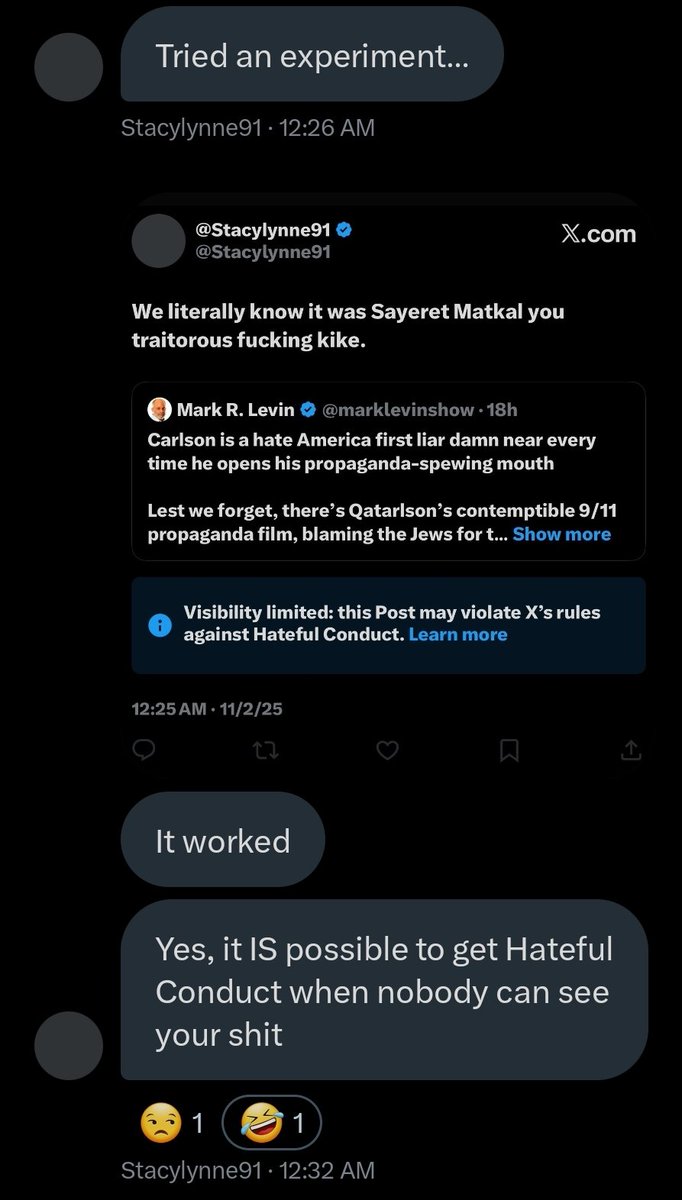682x1200 pixels.
Task: Click sender avatar beside the first message
Action: [69, 65]
